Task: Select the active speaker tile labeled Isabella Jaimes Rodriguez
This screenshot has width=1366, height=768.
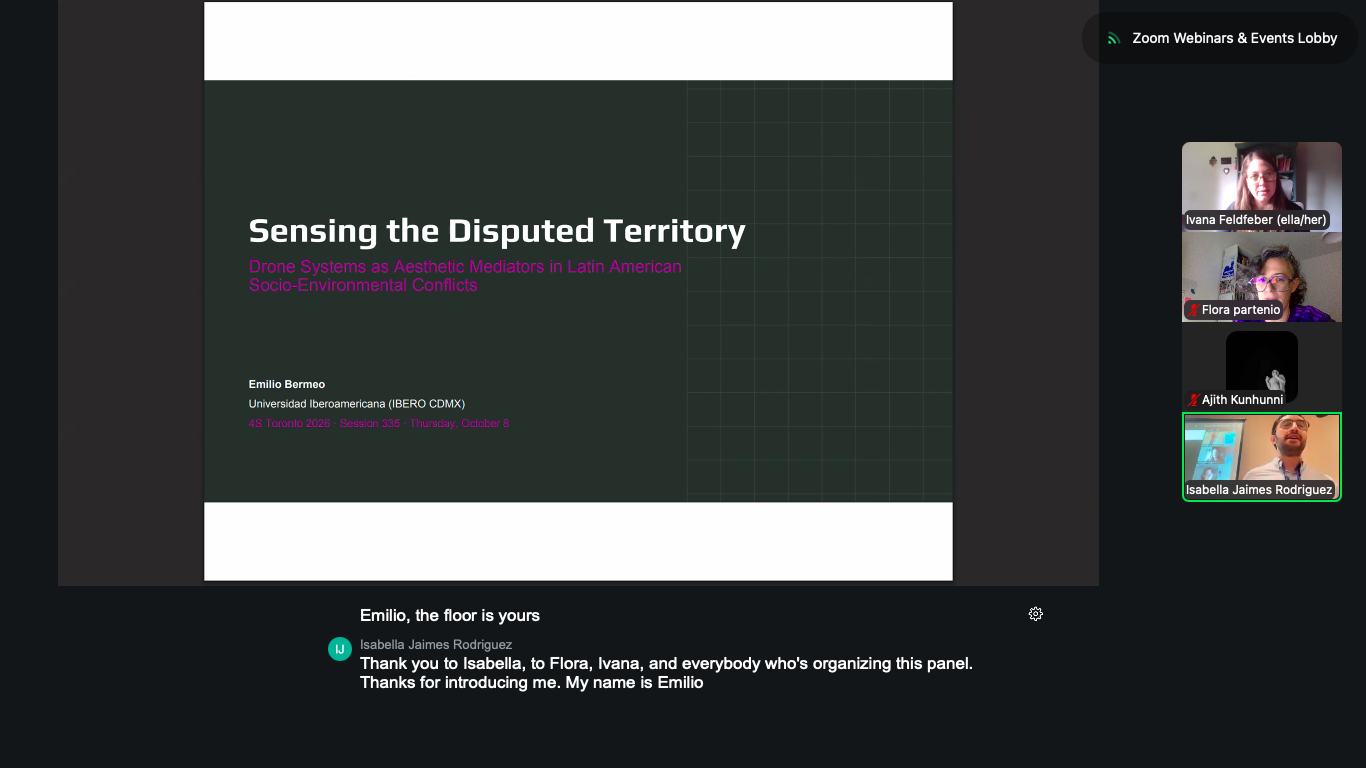Action: point(1262,457)
